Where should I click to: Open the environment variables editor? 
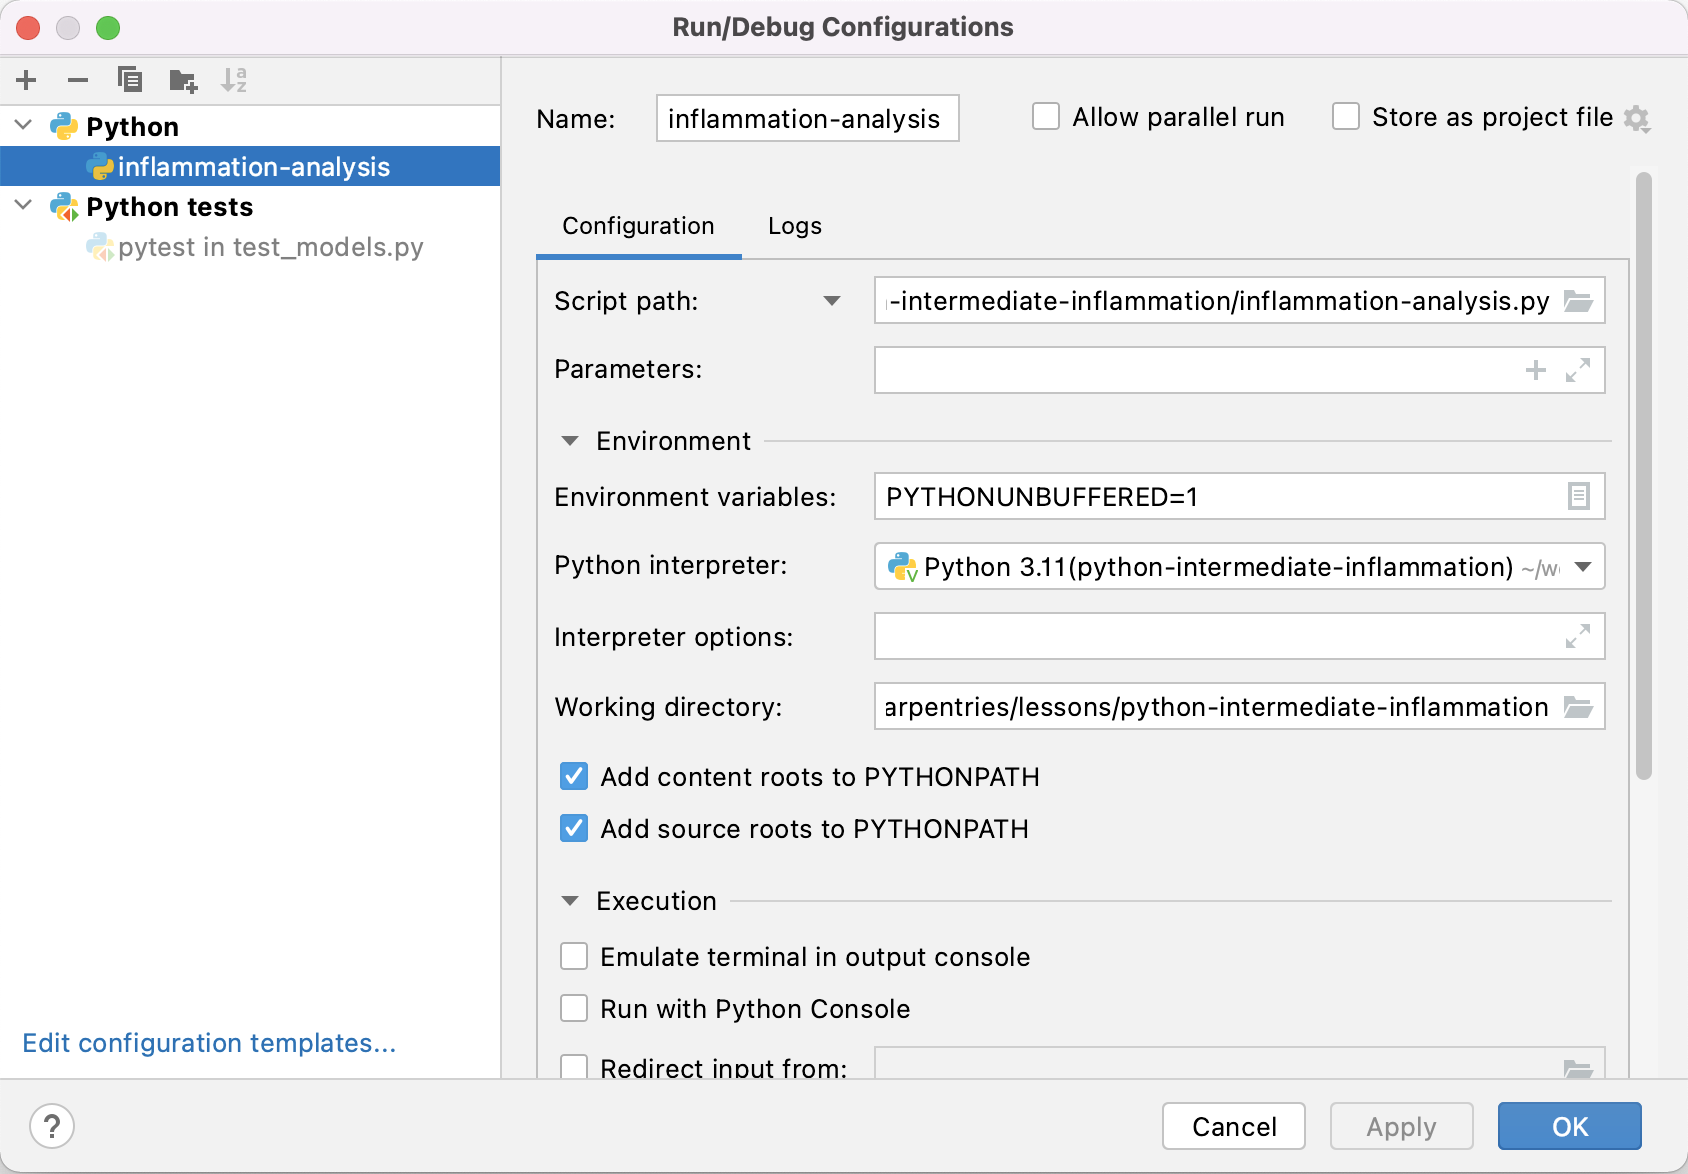coord(1578,496)
